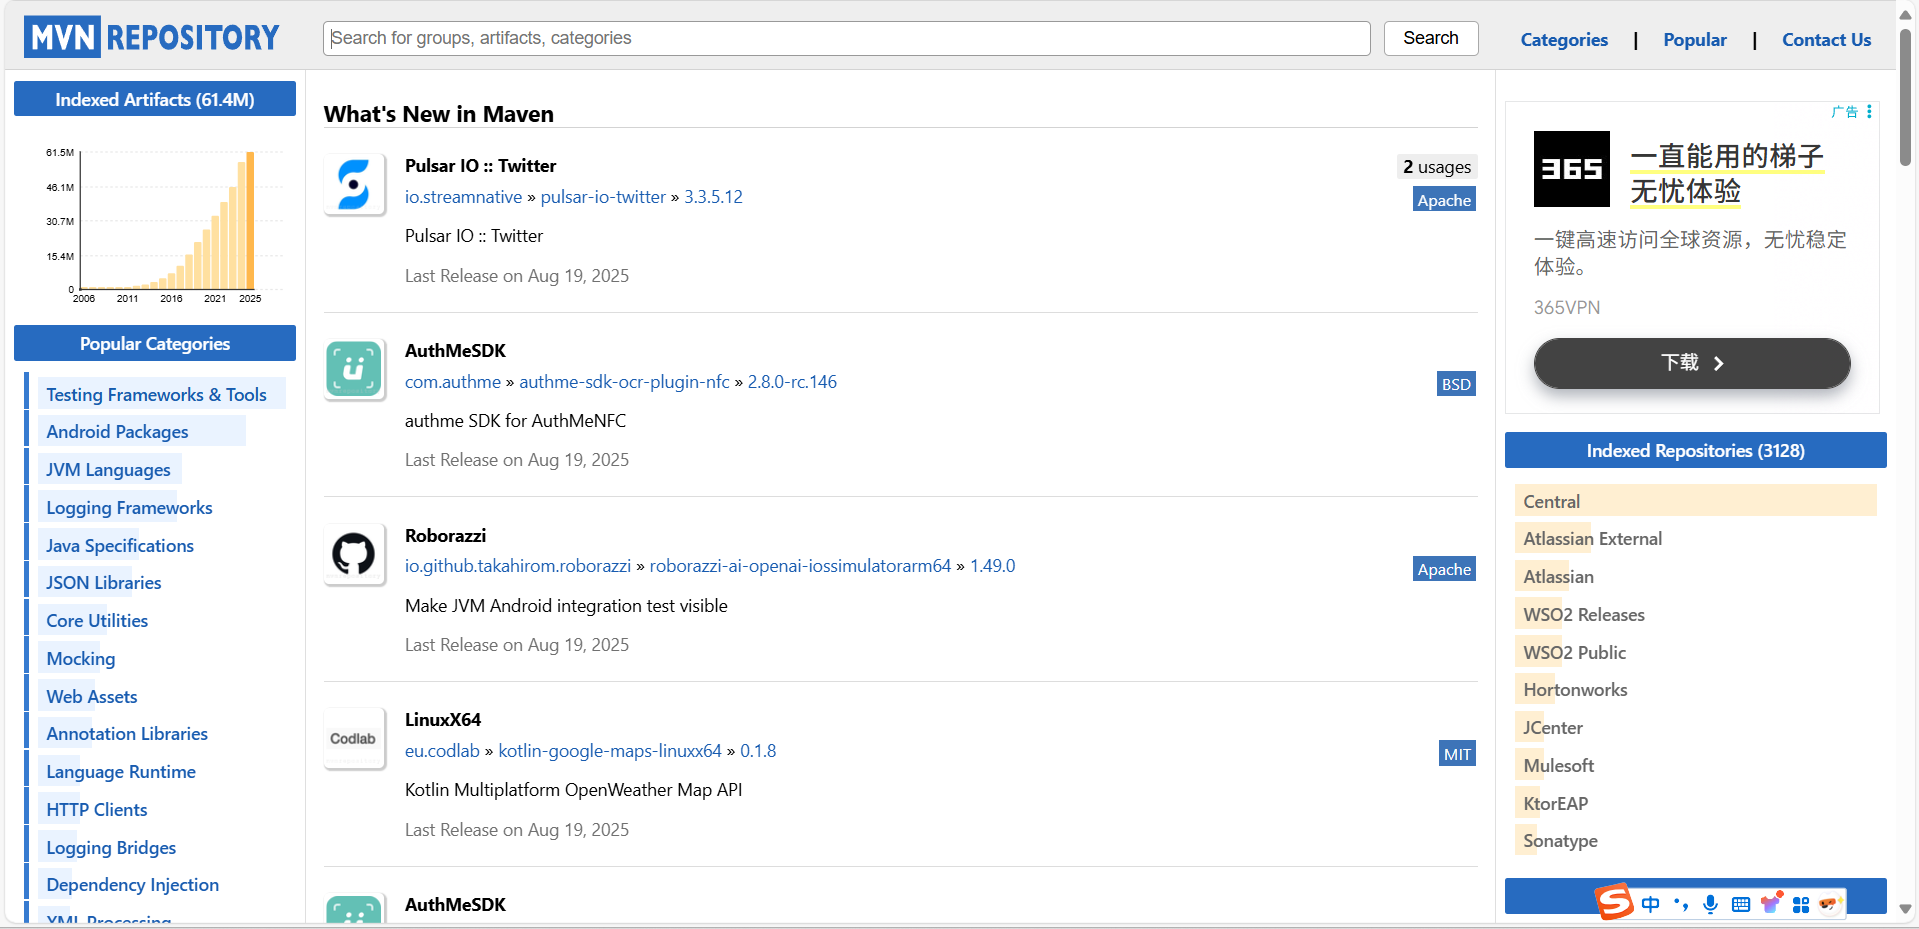The width and height of the screenshot is (1919, 929).
Task: Open HTTP Clients category
Action: click(x=97, y=809)
